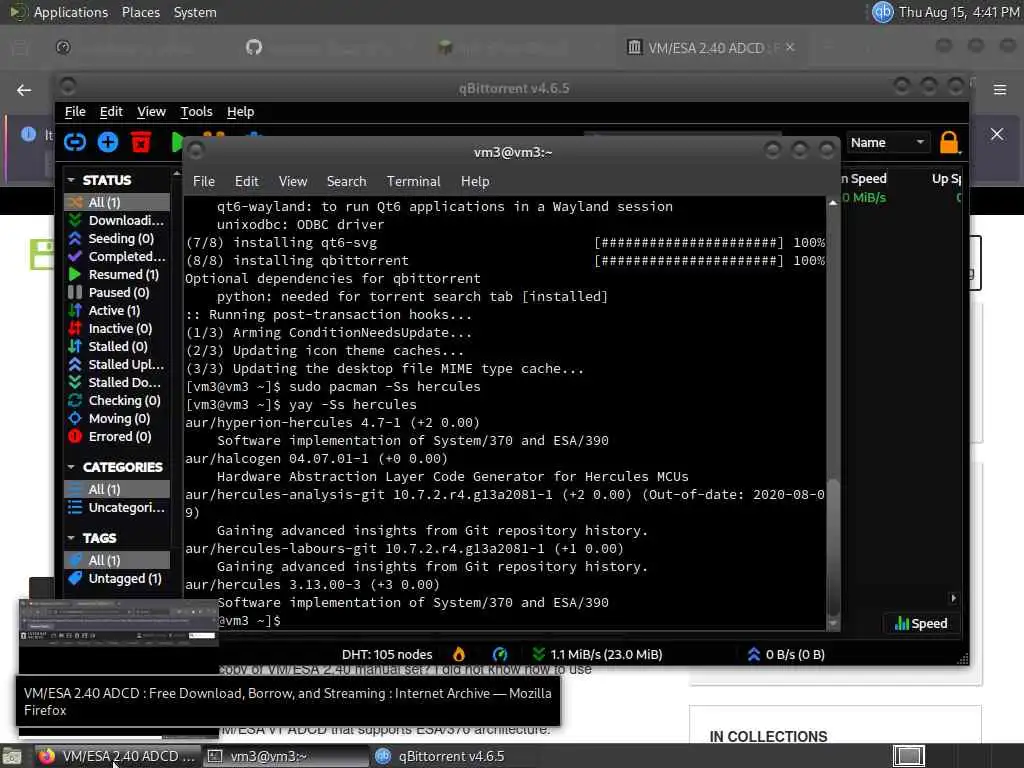Open the terminal Search menu
1024x768 pixels.
click(346, 181)
